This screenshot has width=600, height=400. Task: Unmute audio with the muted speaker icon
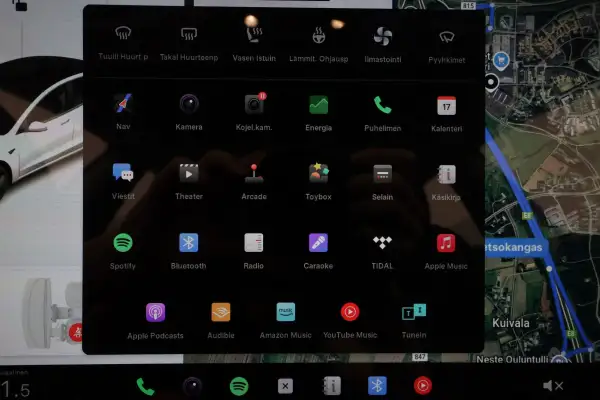553,386
